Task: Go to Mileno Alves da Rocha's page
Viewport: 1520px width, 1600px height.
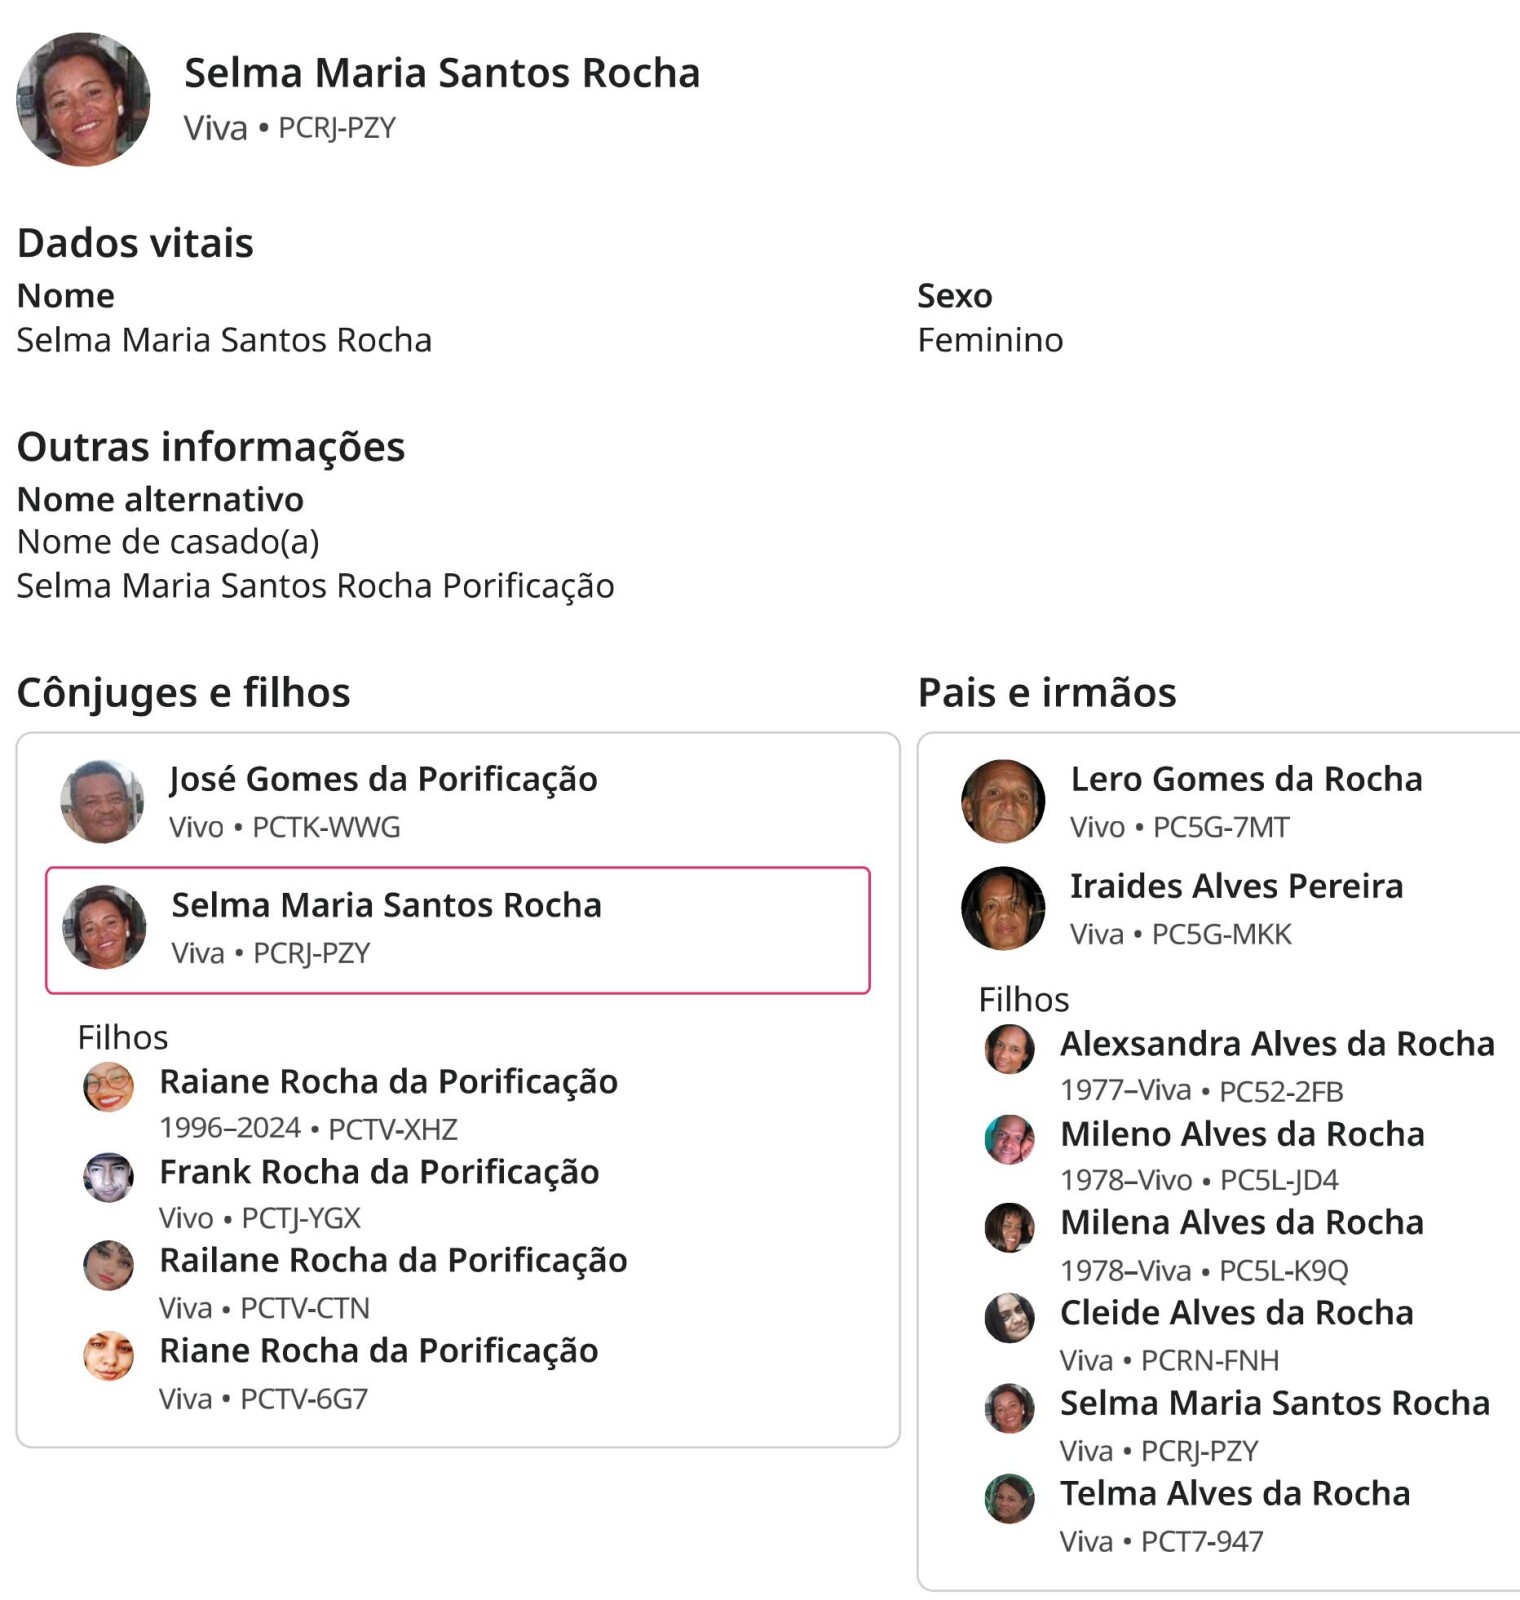Action: tap(1242, 1134)
